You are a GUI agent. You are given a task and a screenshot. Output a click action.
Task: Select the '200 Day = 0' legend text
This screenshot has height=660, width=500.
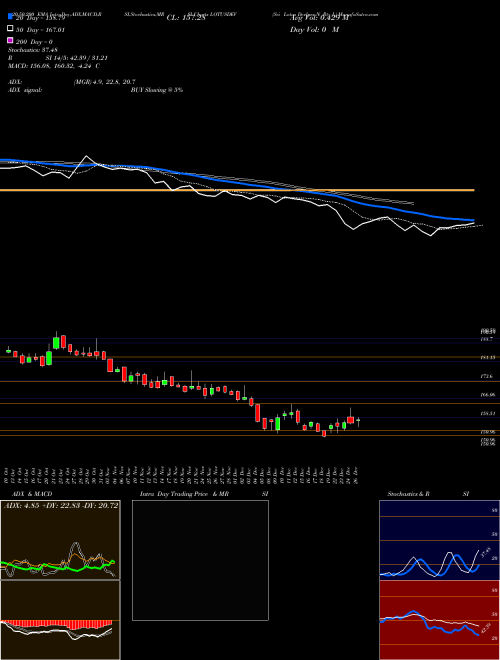35,42
